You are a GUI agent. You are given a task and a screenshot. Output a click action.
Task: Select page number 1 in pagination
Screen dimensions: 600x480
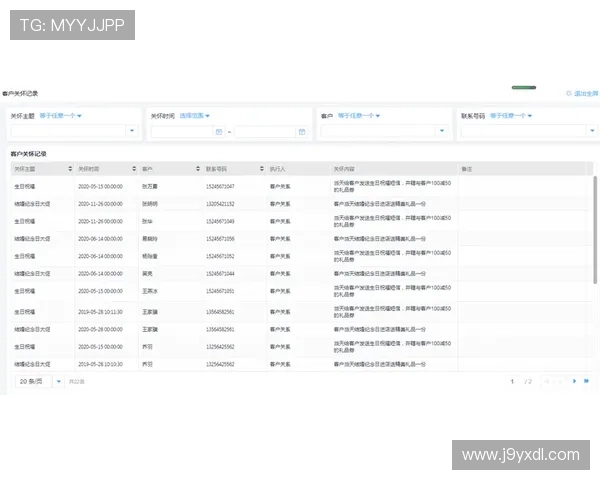513,381
